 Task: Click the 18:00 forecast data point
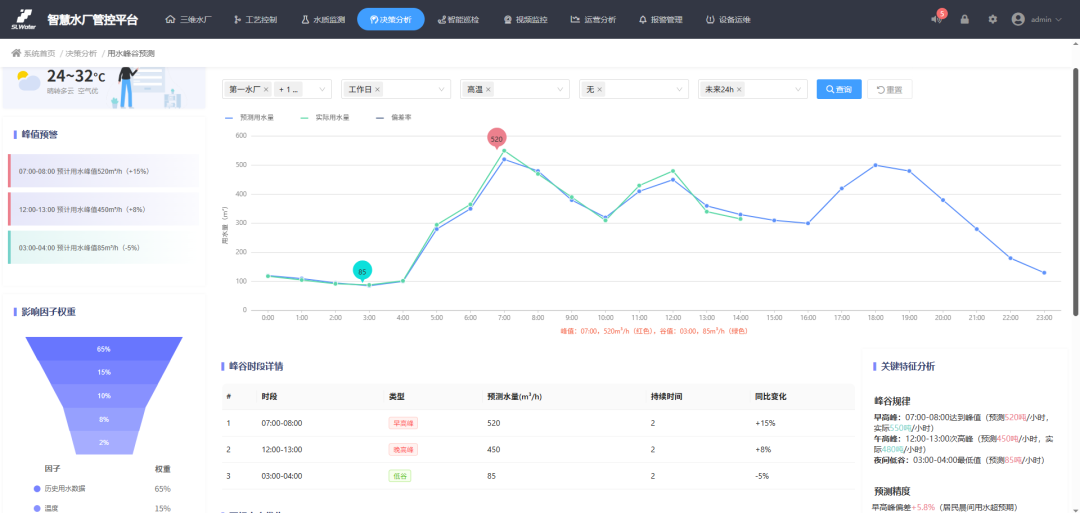[x=875, y=165]
